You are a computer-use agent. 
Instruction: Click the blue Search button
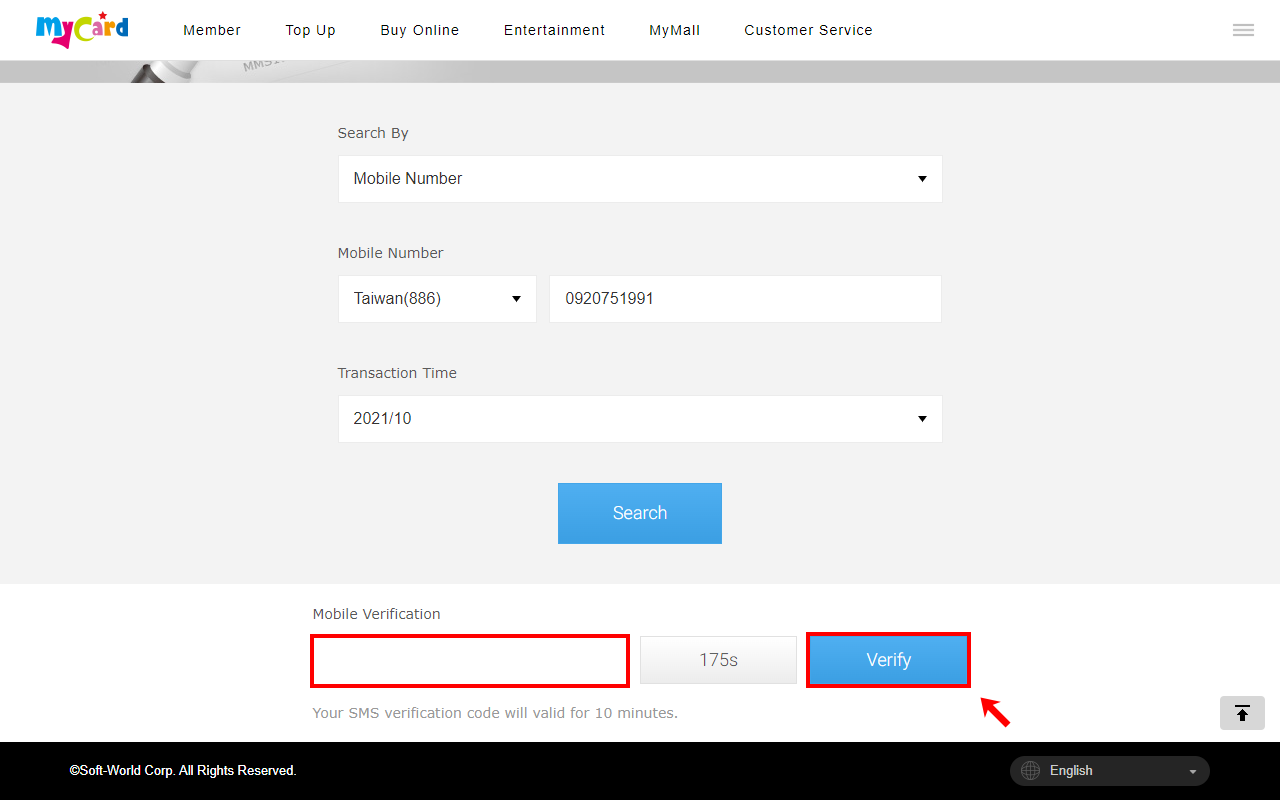point(640,513)
